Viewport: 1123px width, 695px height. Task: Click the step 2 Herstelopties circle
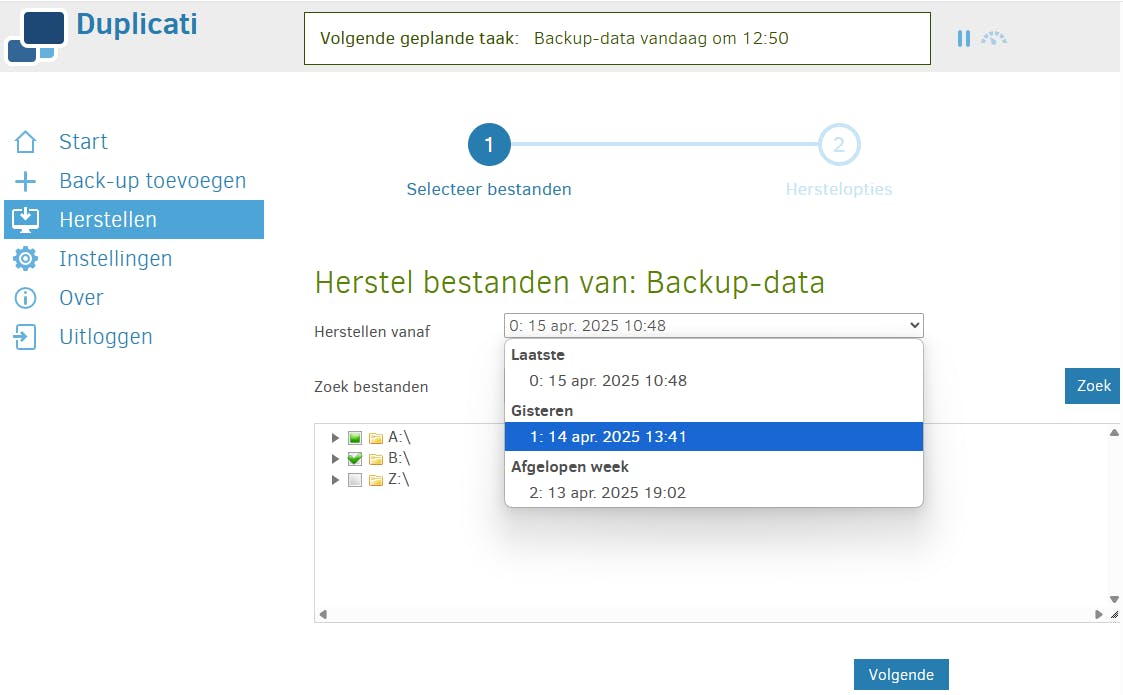(x=838, y=145)
